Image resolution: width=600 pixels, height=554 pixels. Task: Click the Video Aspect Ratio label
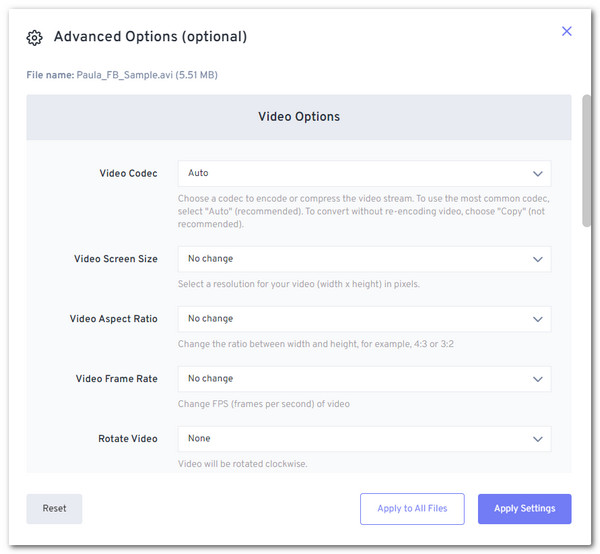pos(113,319)
